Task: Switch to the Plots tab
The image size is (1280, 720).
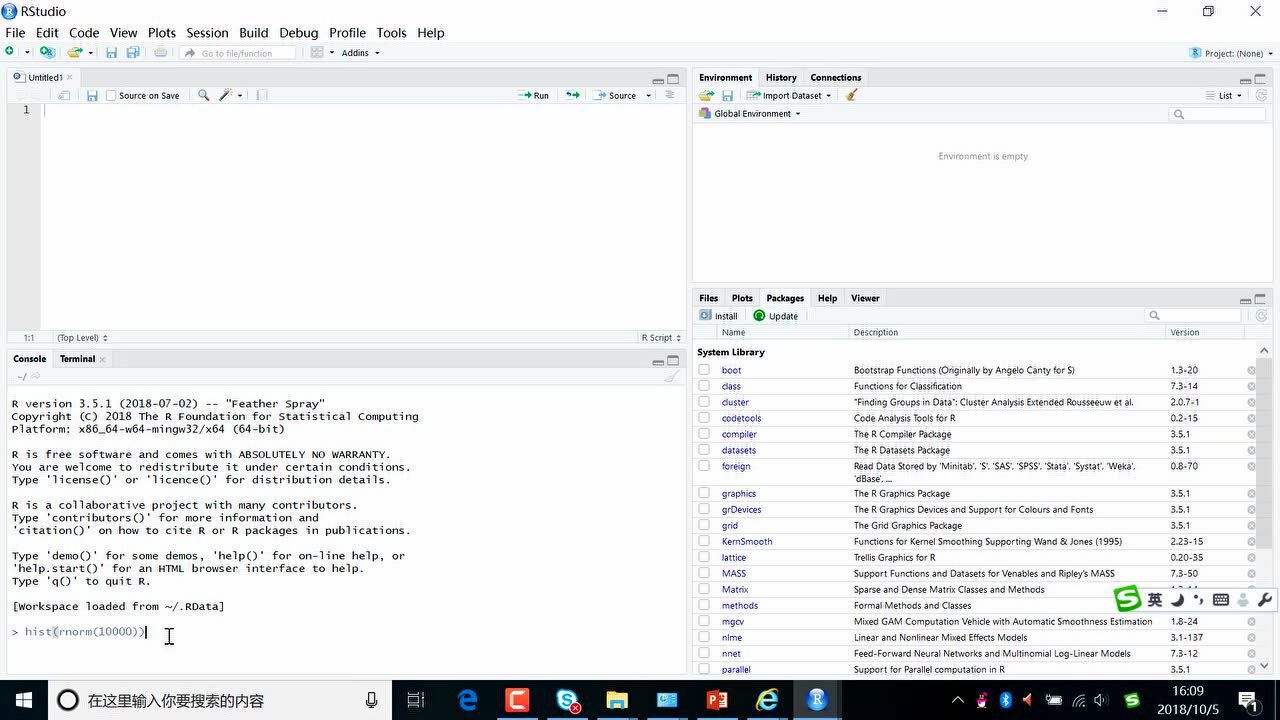Action: coord(741,298)
